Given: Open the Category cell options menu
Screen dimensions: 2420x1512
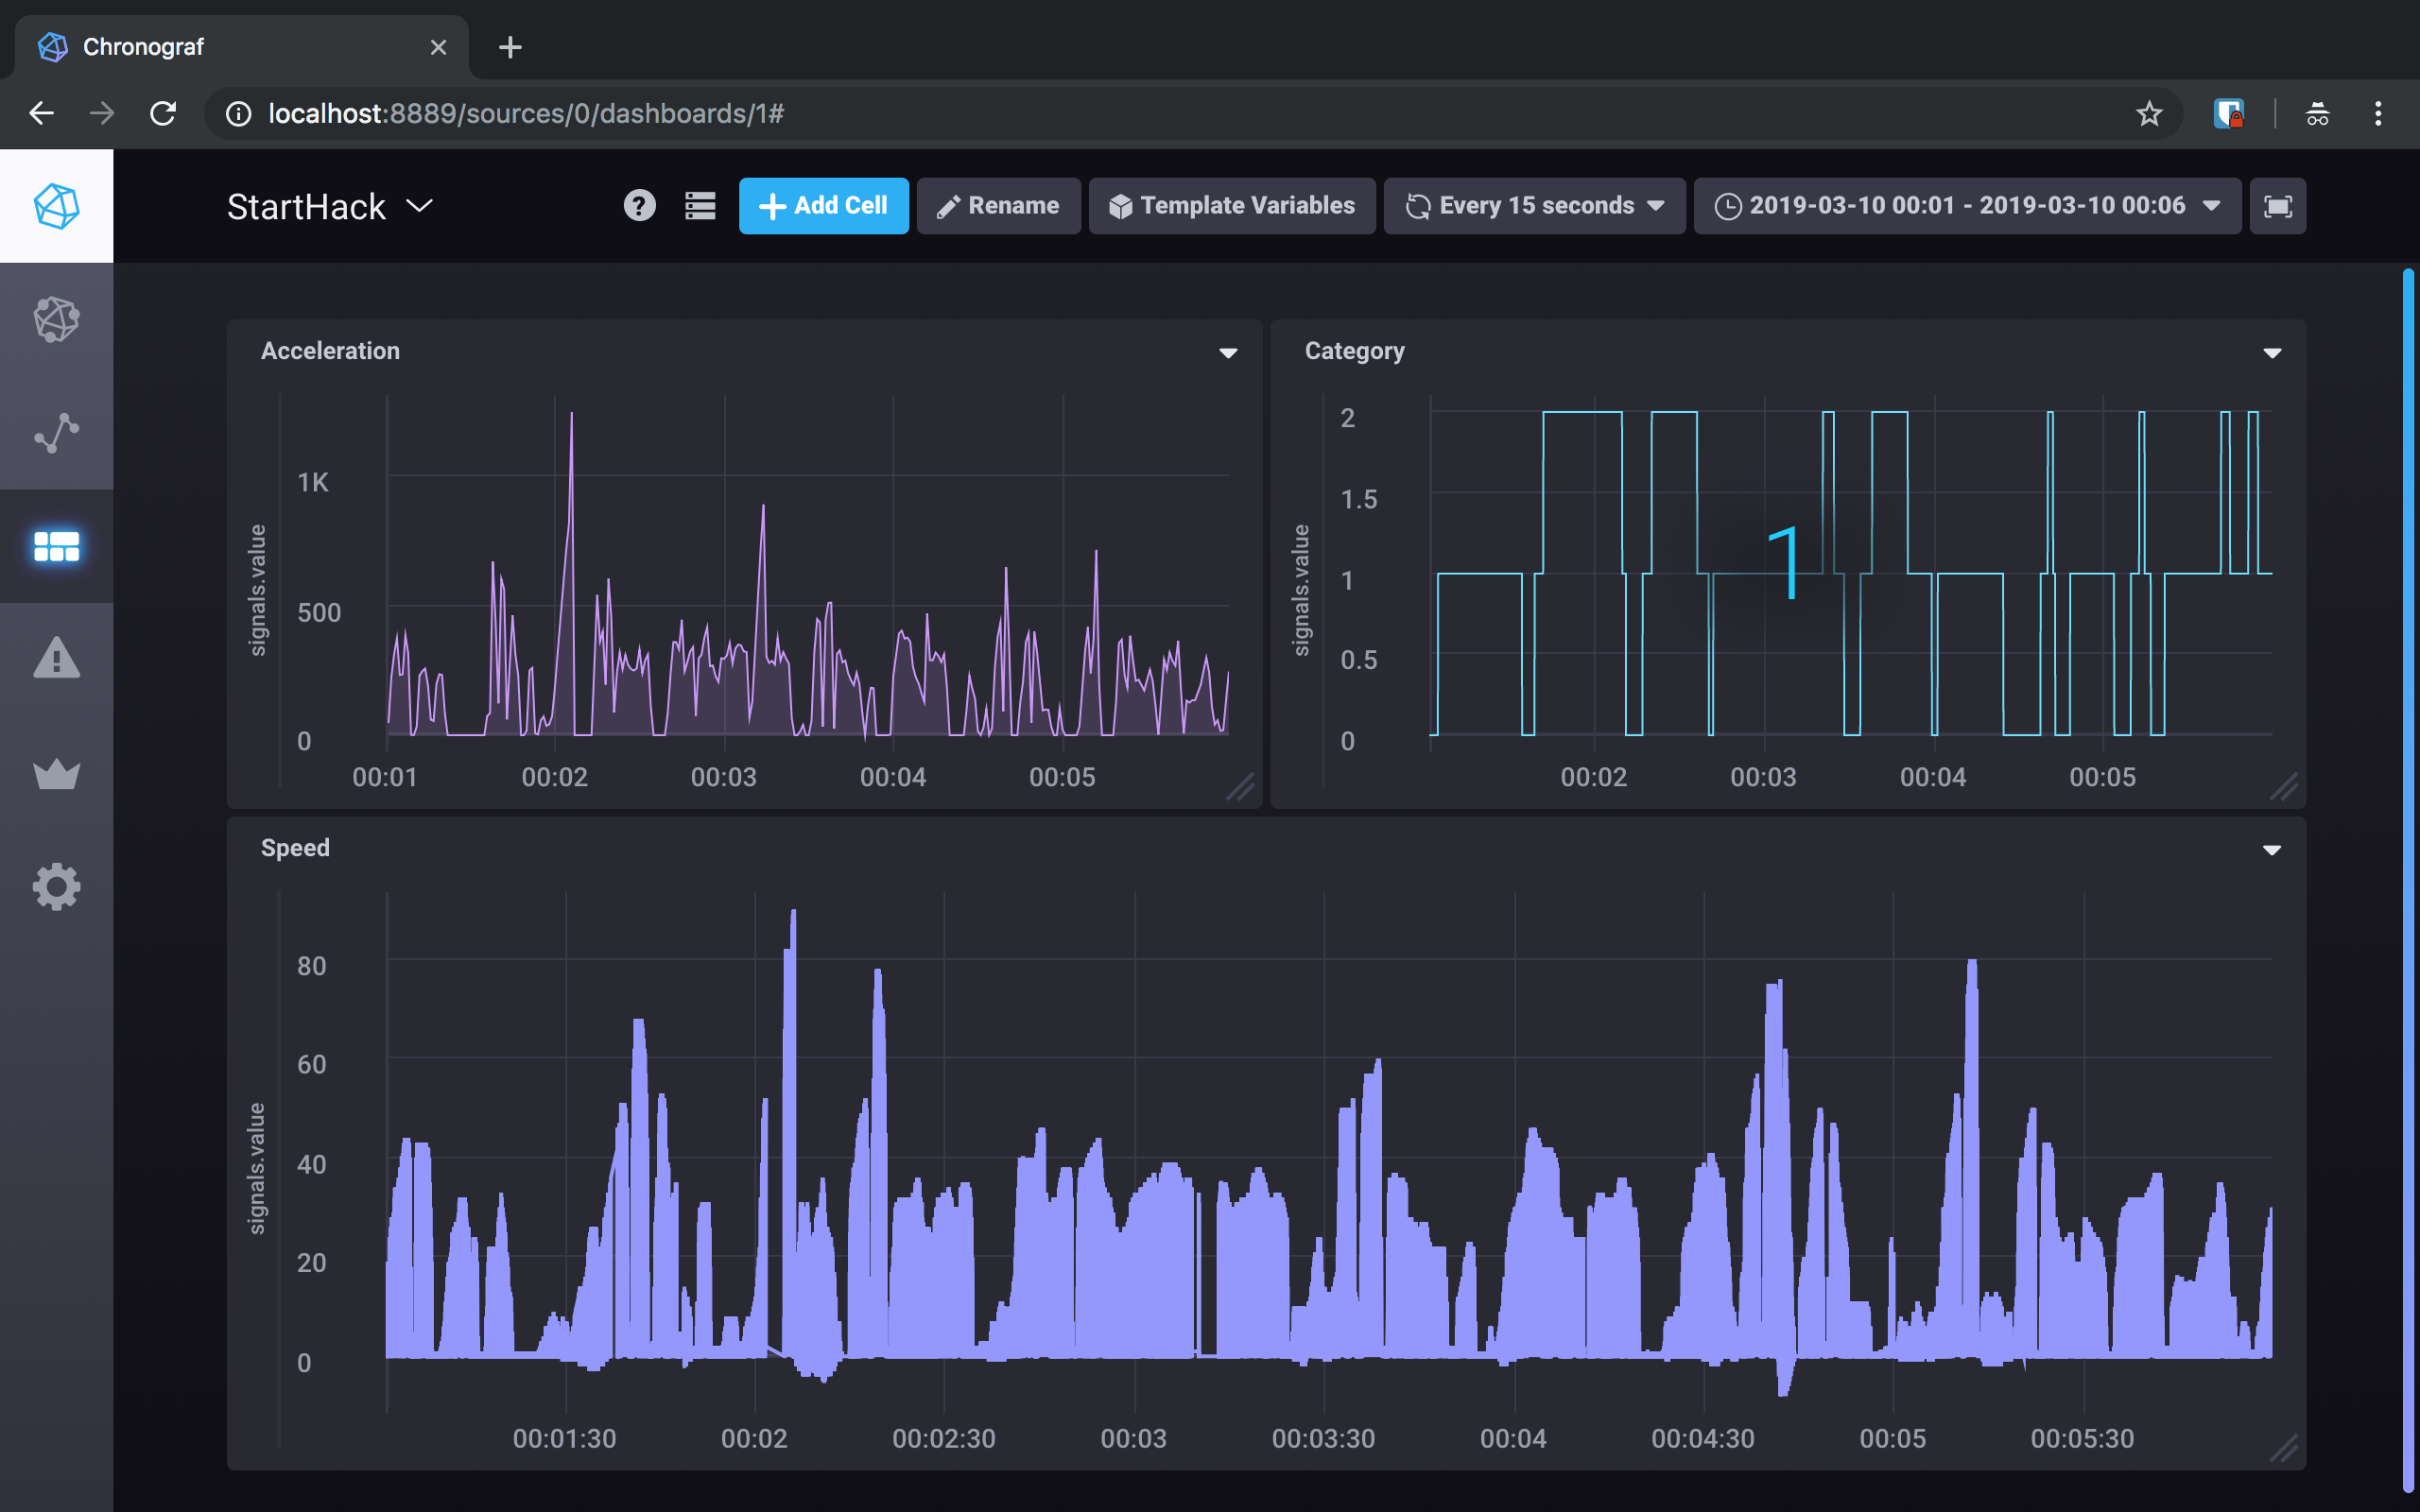Looking at the screenshot, I should point(2271,353).
